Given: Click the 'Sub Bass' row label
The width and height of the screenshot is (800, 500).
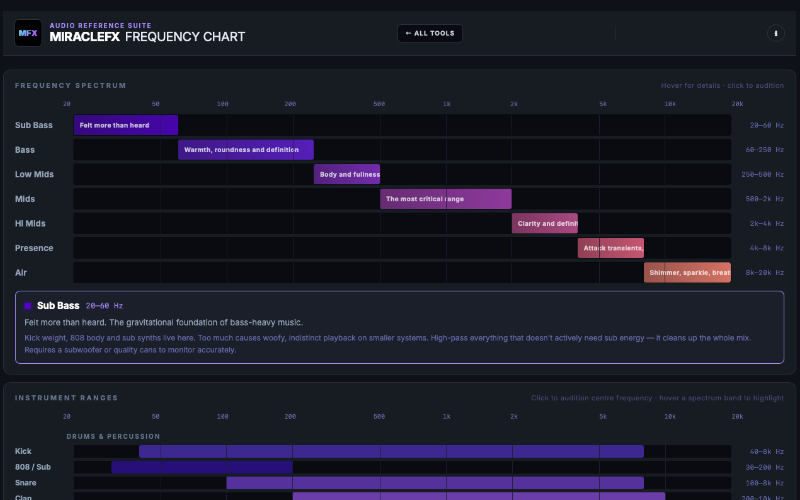Looking at the screenshot, I should pos(34,125).
